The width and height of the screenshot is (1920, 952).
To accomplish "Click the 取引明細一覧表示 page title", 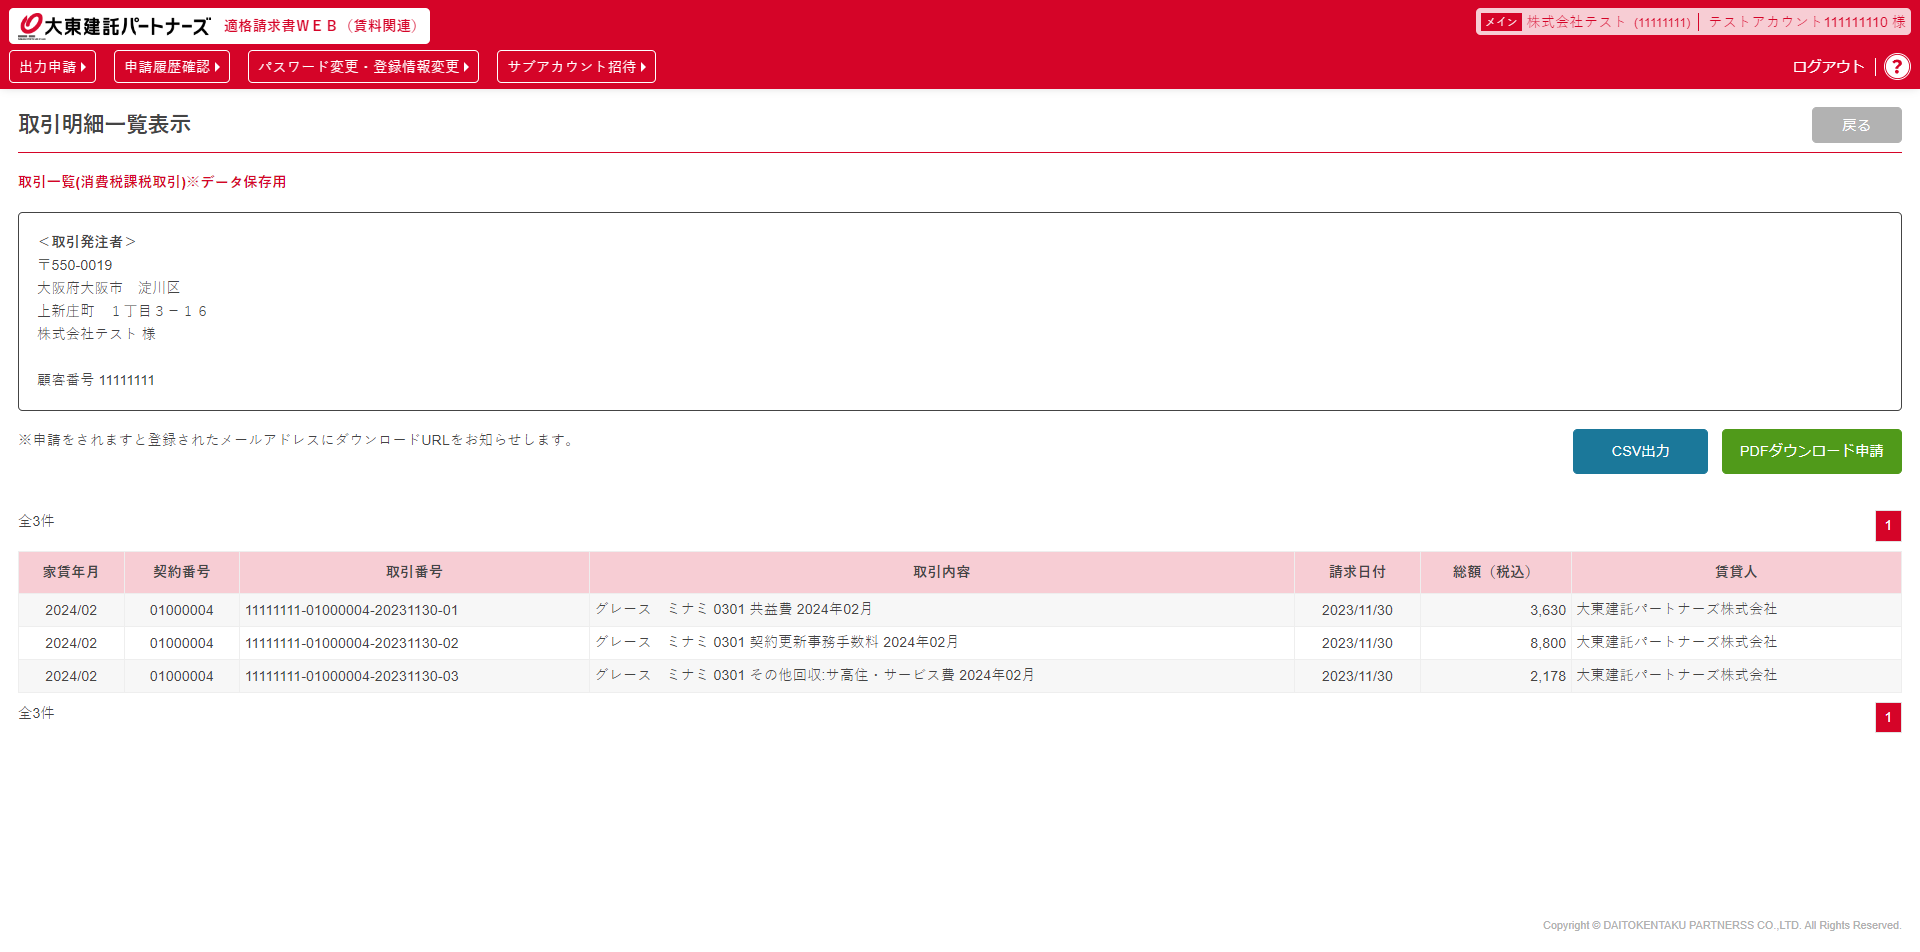I will (104, 124).
